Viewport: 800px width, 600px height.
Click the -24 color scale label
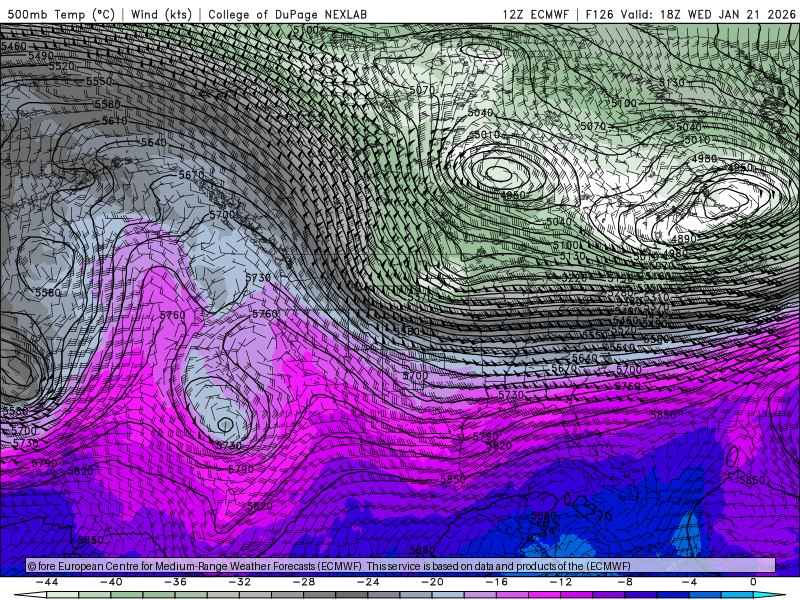pyautogui.click(x=368, y=582)
